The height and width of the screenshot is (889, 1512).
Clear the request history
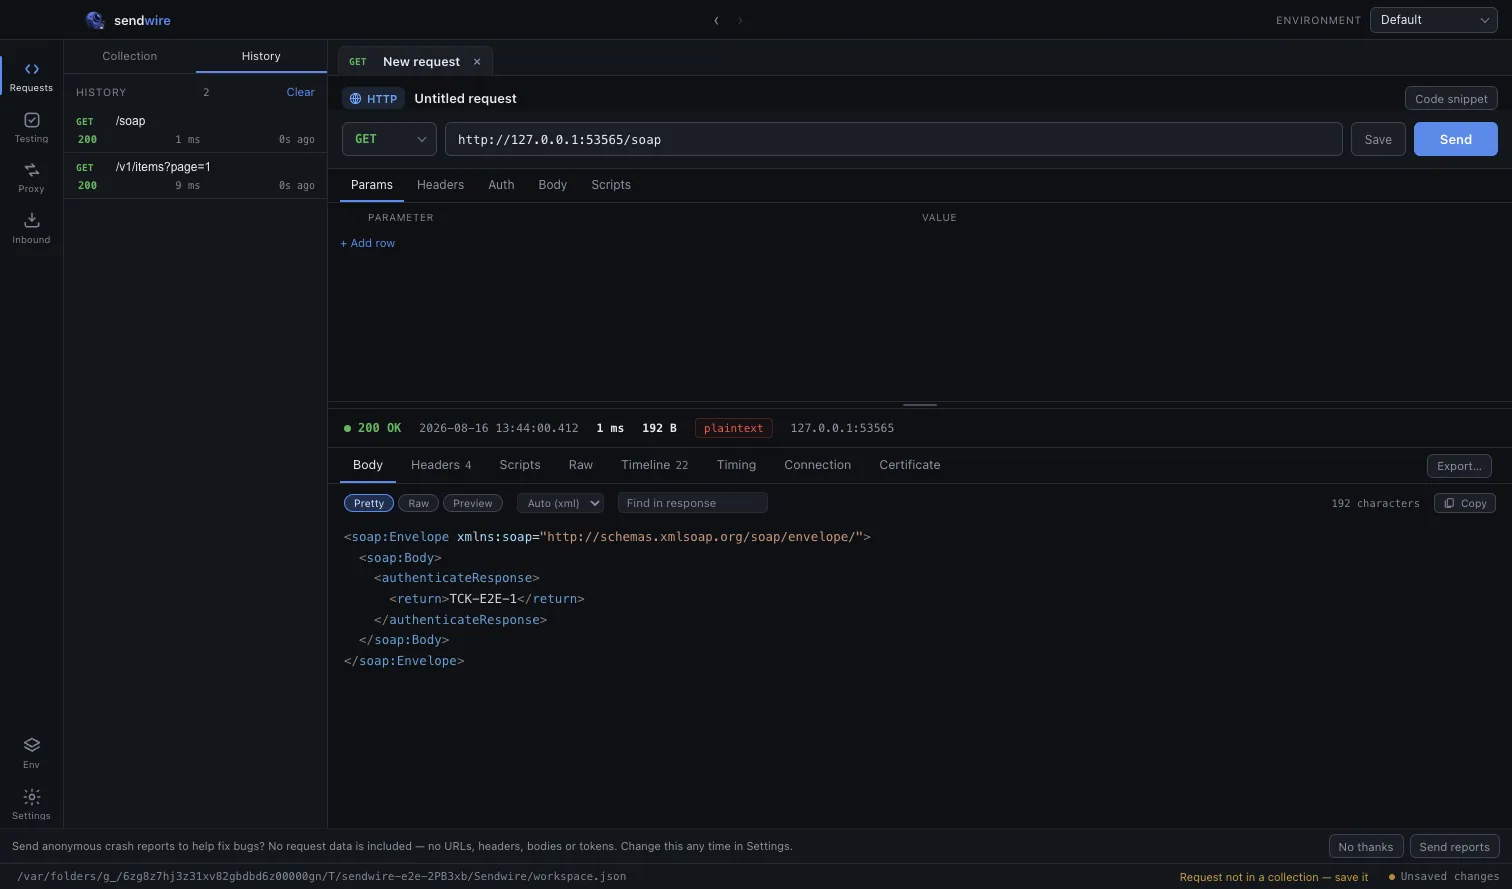pos(300,92)
